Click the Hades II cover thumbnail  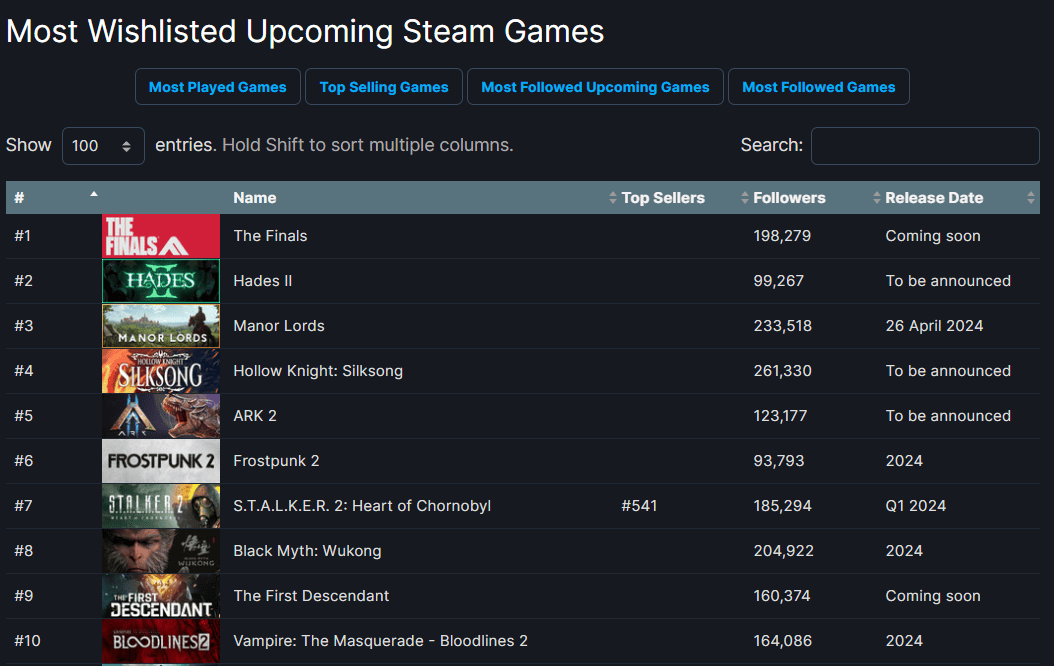tap(160, 280)
